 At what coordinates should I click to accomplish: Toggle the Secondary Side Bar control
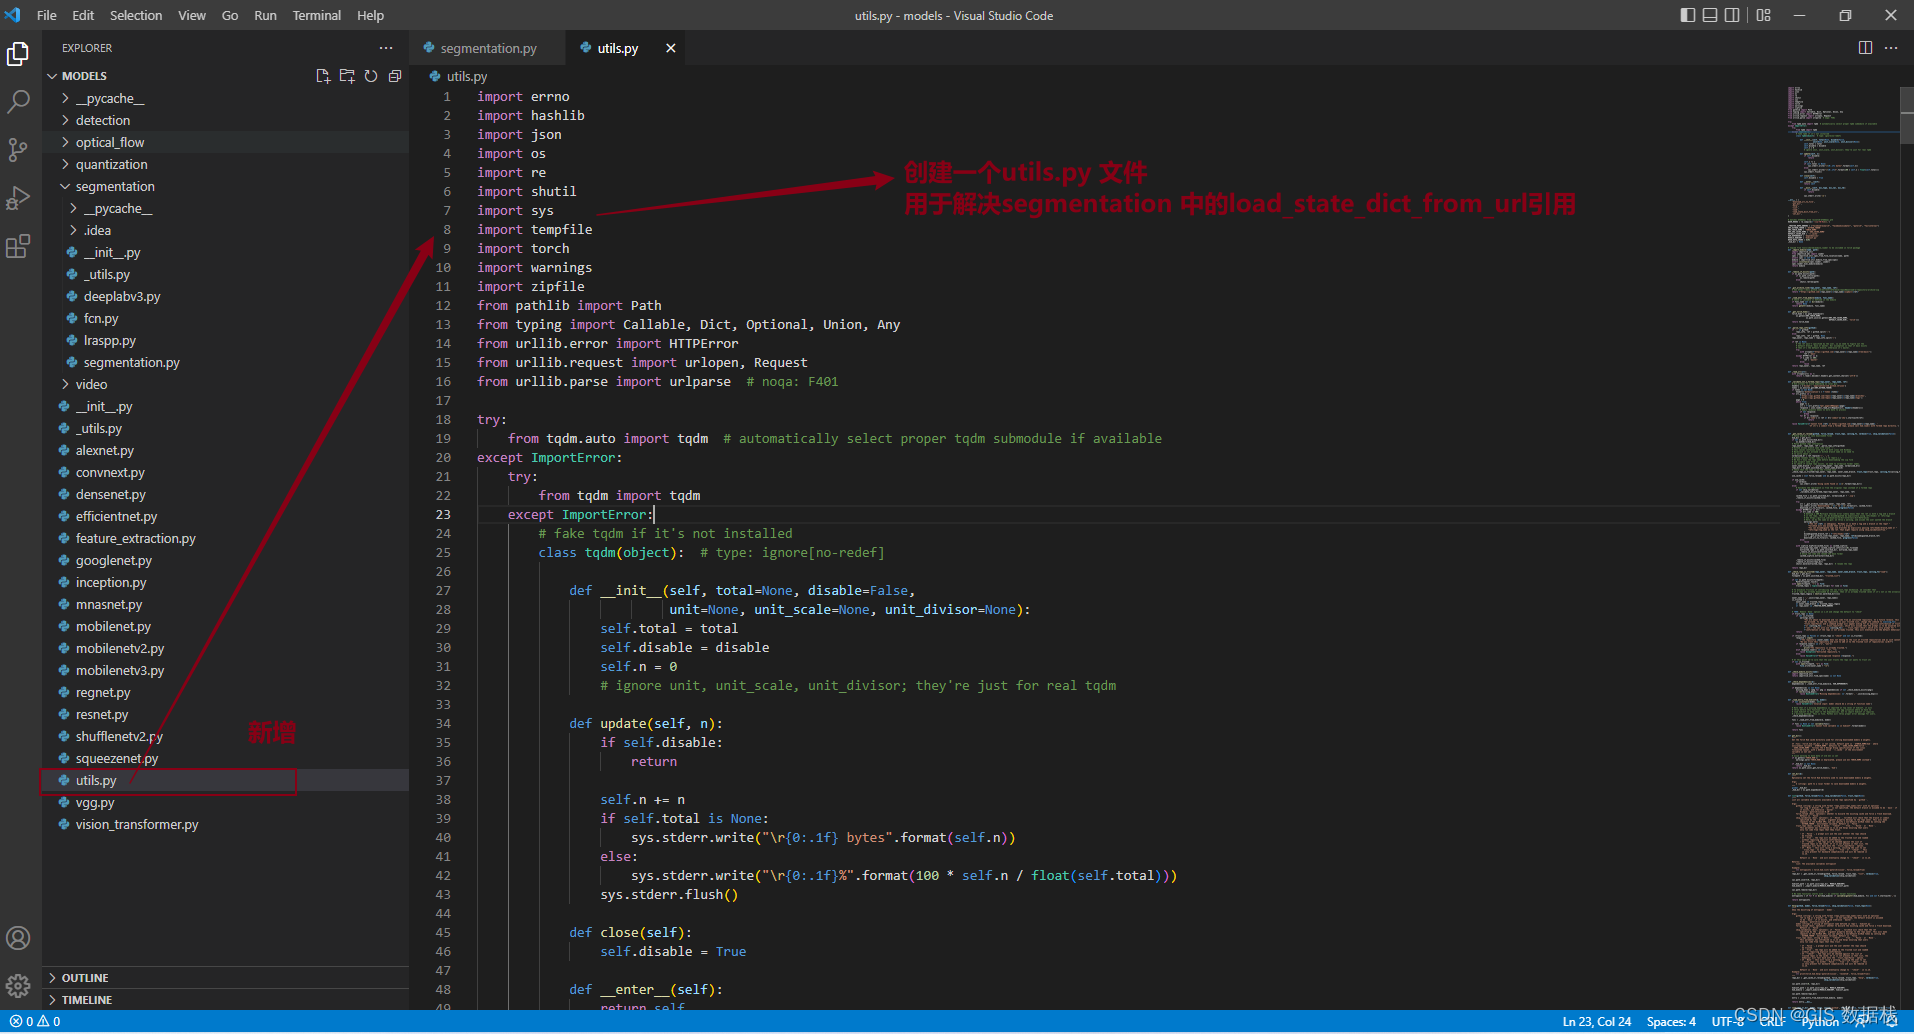pos(1733,15)
